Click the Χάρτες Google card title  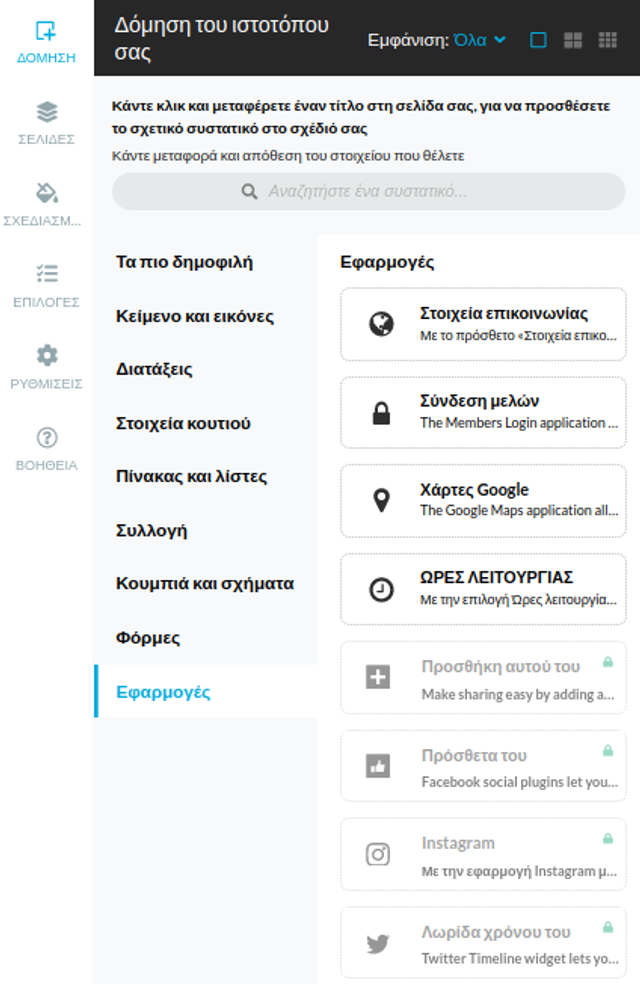(474, 489)
